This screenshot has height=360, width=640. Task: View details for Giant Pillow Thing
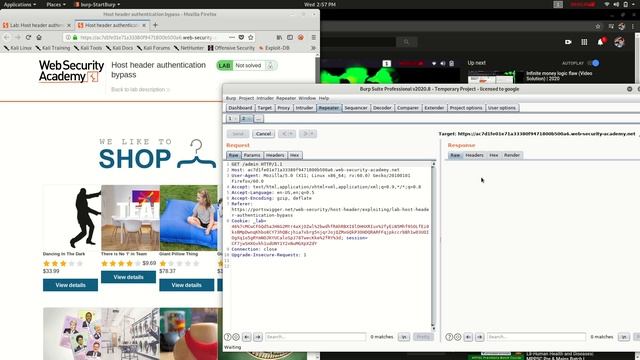[x=187, y=285]
